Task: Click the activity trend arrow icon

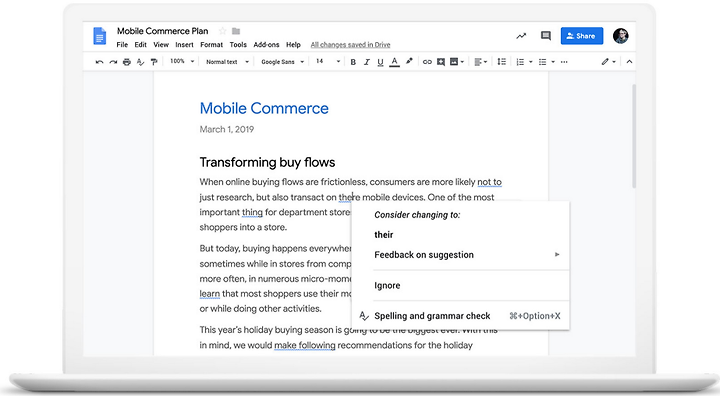Action: click(521, 36)
